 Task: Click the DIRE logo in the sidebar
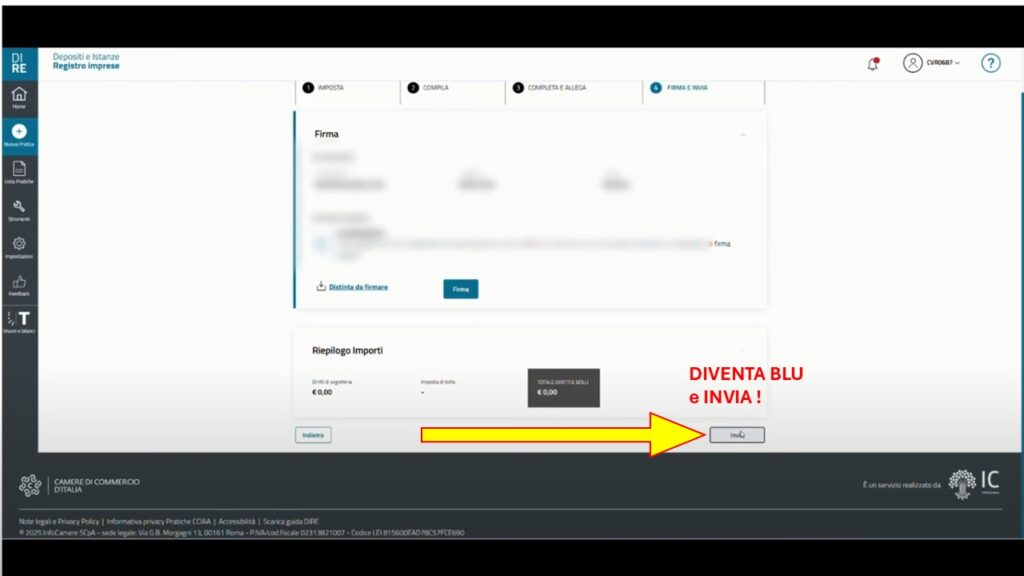pyautogui.click(x=19, y=63)
